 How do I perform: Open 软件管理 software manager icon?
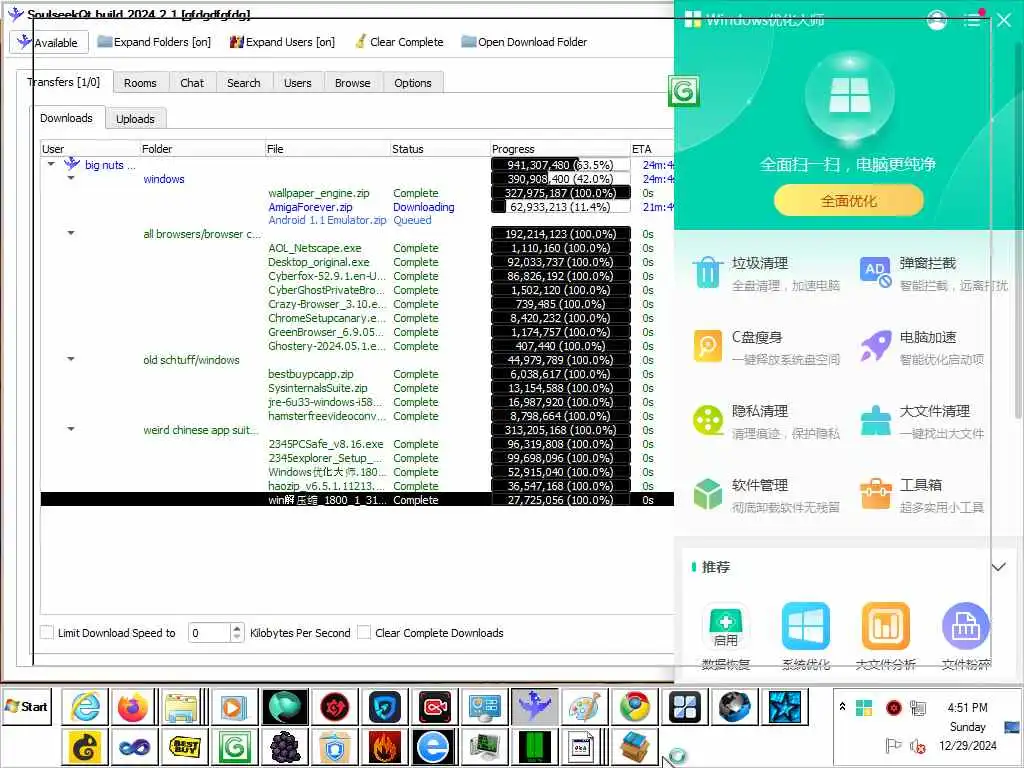pos(707,494)
